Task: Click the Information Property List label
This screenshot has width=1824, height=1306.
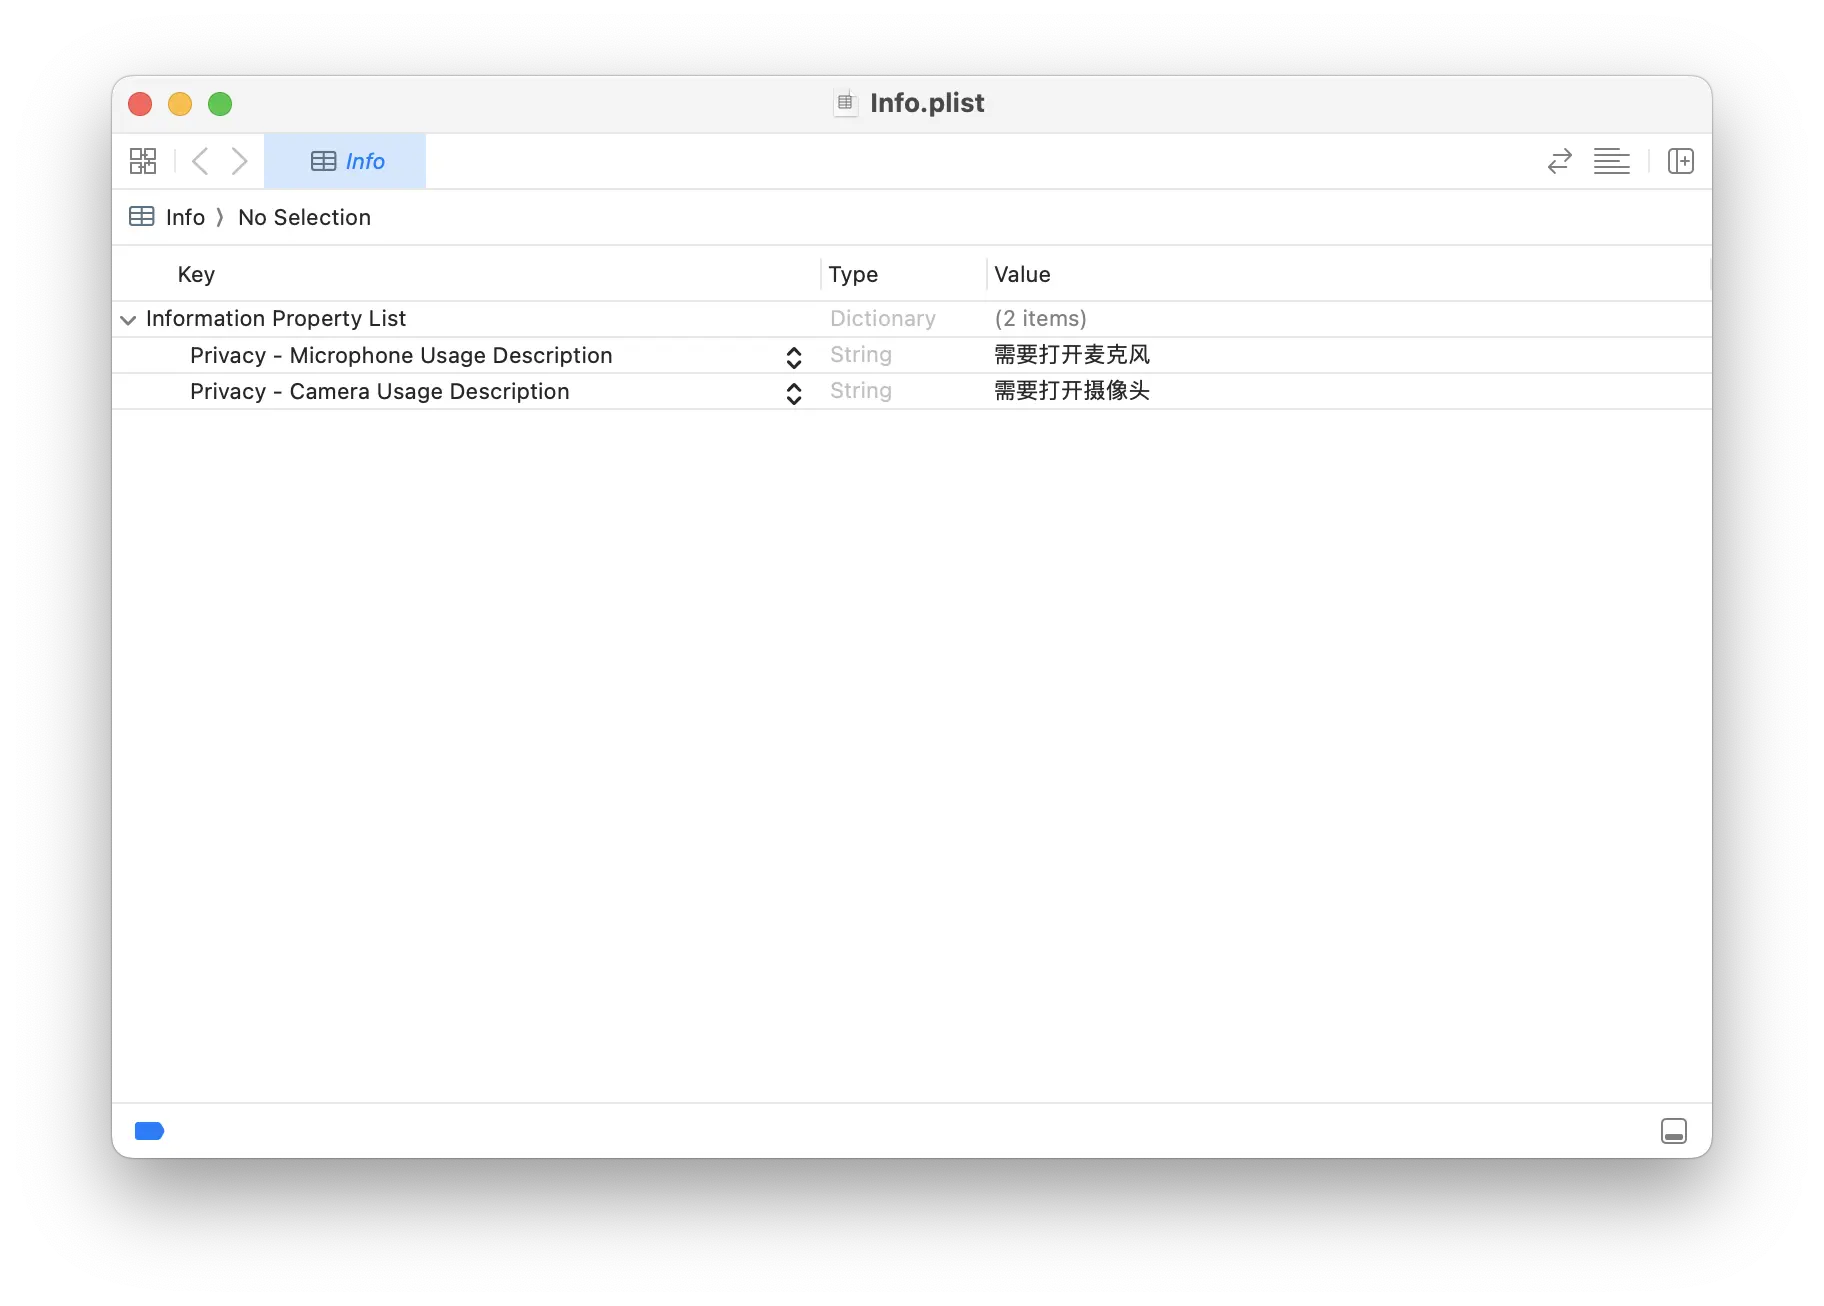Action: point(276,318)
